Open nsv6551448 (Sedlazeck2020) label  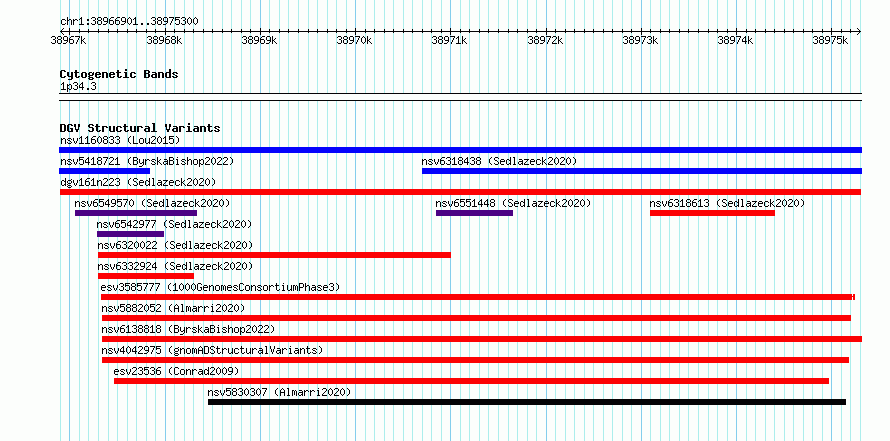pyautogui.click(x=513, y=203)
